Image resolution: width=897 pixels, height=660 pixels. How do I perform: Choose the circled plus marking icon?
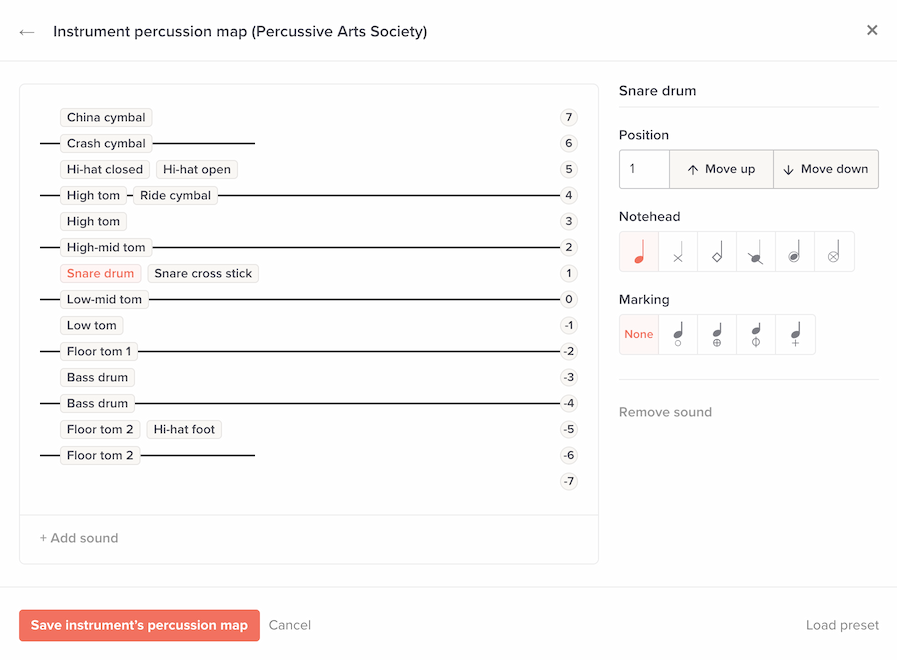click(x=717, y=334)
